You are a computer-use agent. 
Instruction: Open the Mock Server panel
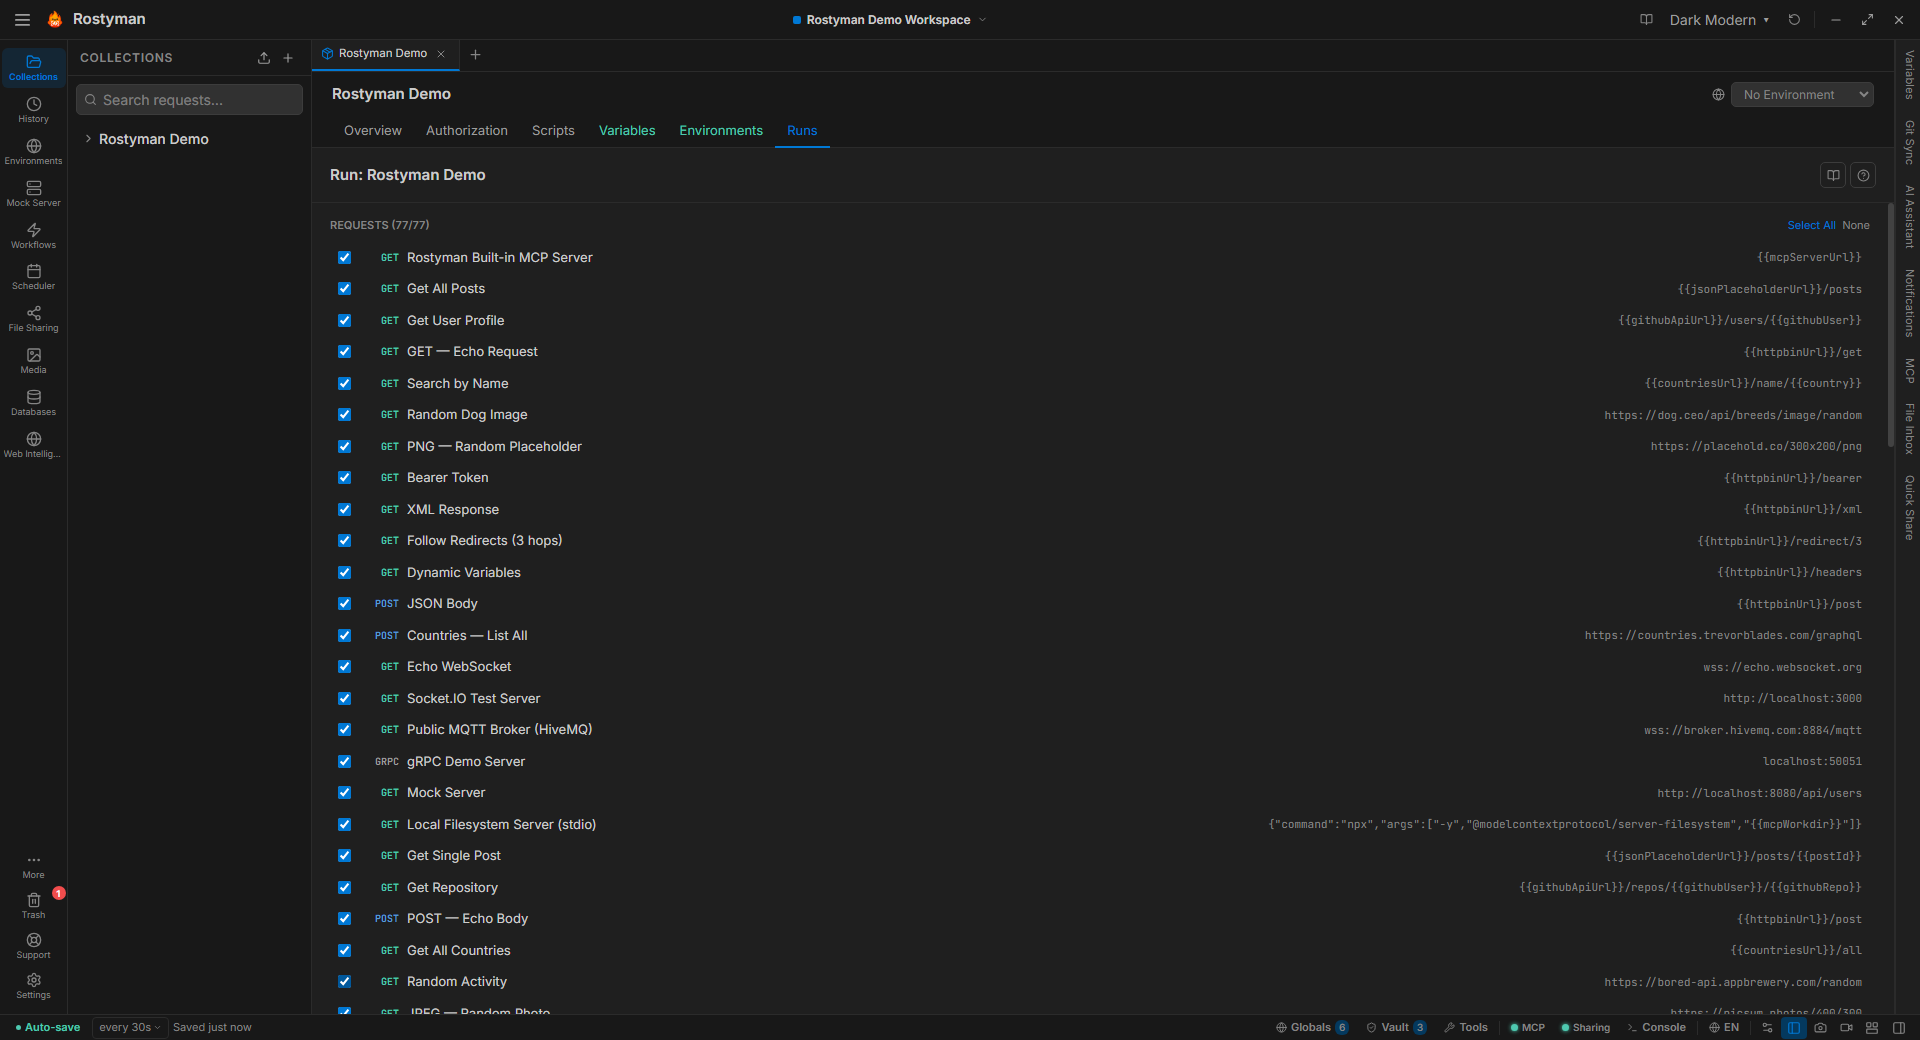[x=33, y=194]
